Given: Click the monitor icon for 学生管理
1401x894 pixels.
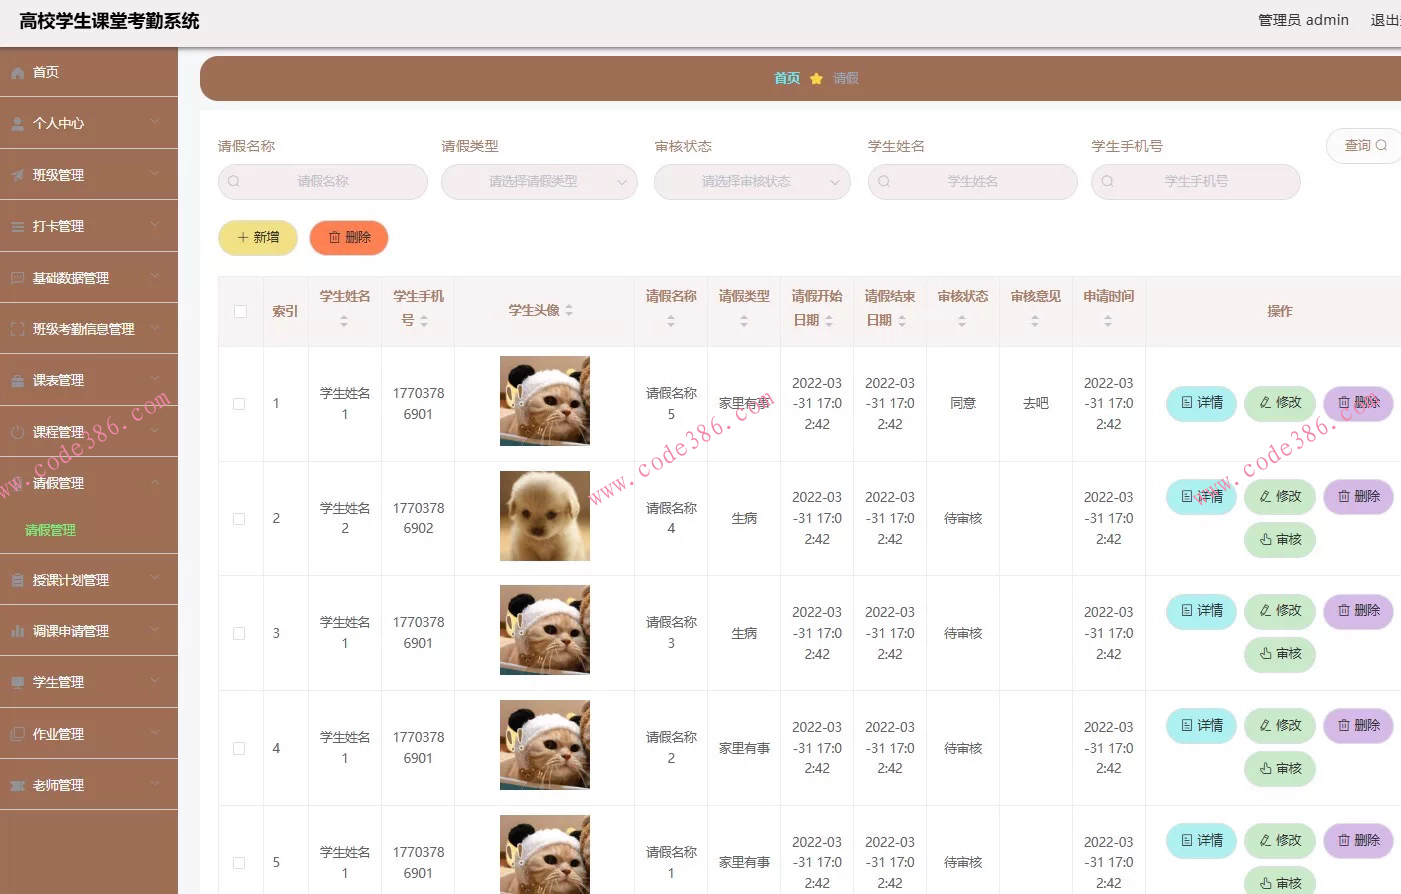Looking at the screenshot, I should 17,683.
